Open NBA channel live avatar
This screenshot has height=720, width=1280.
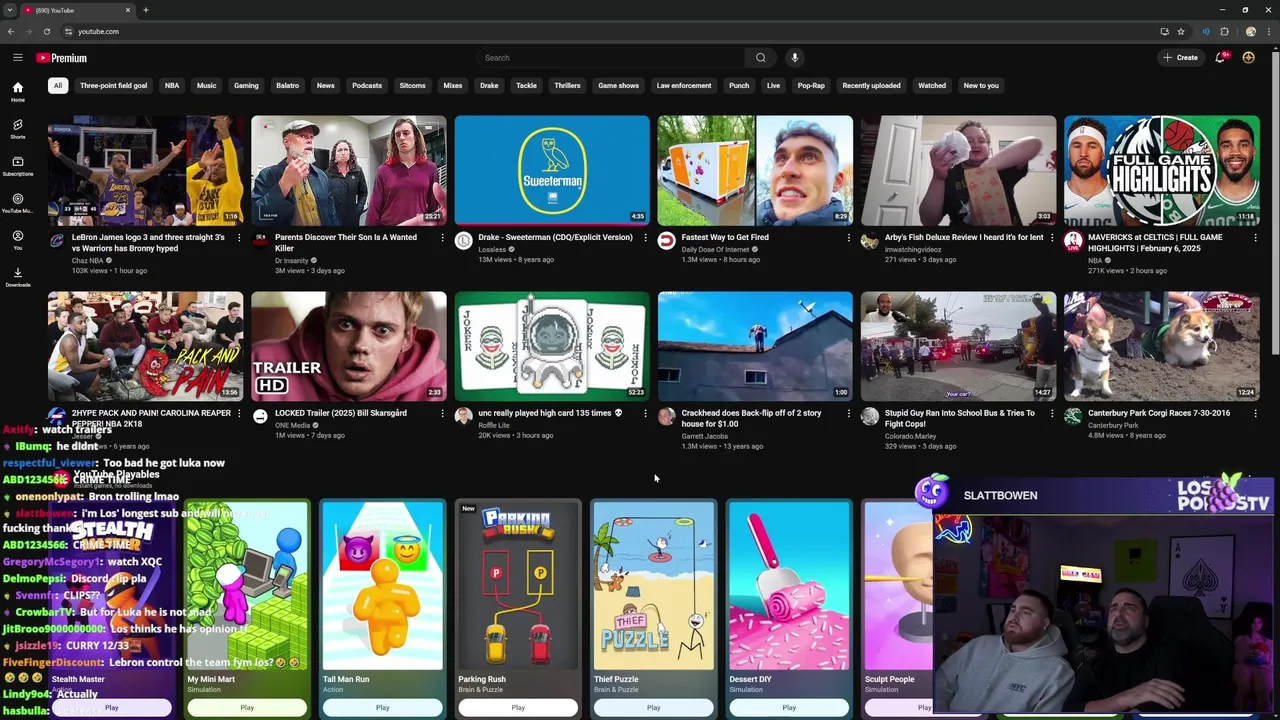pos(1073,241)
